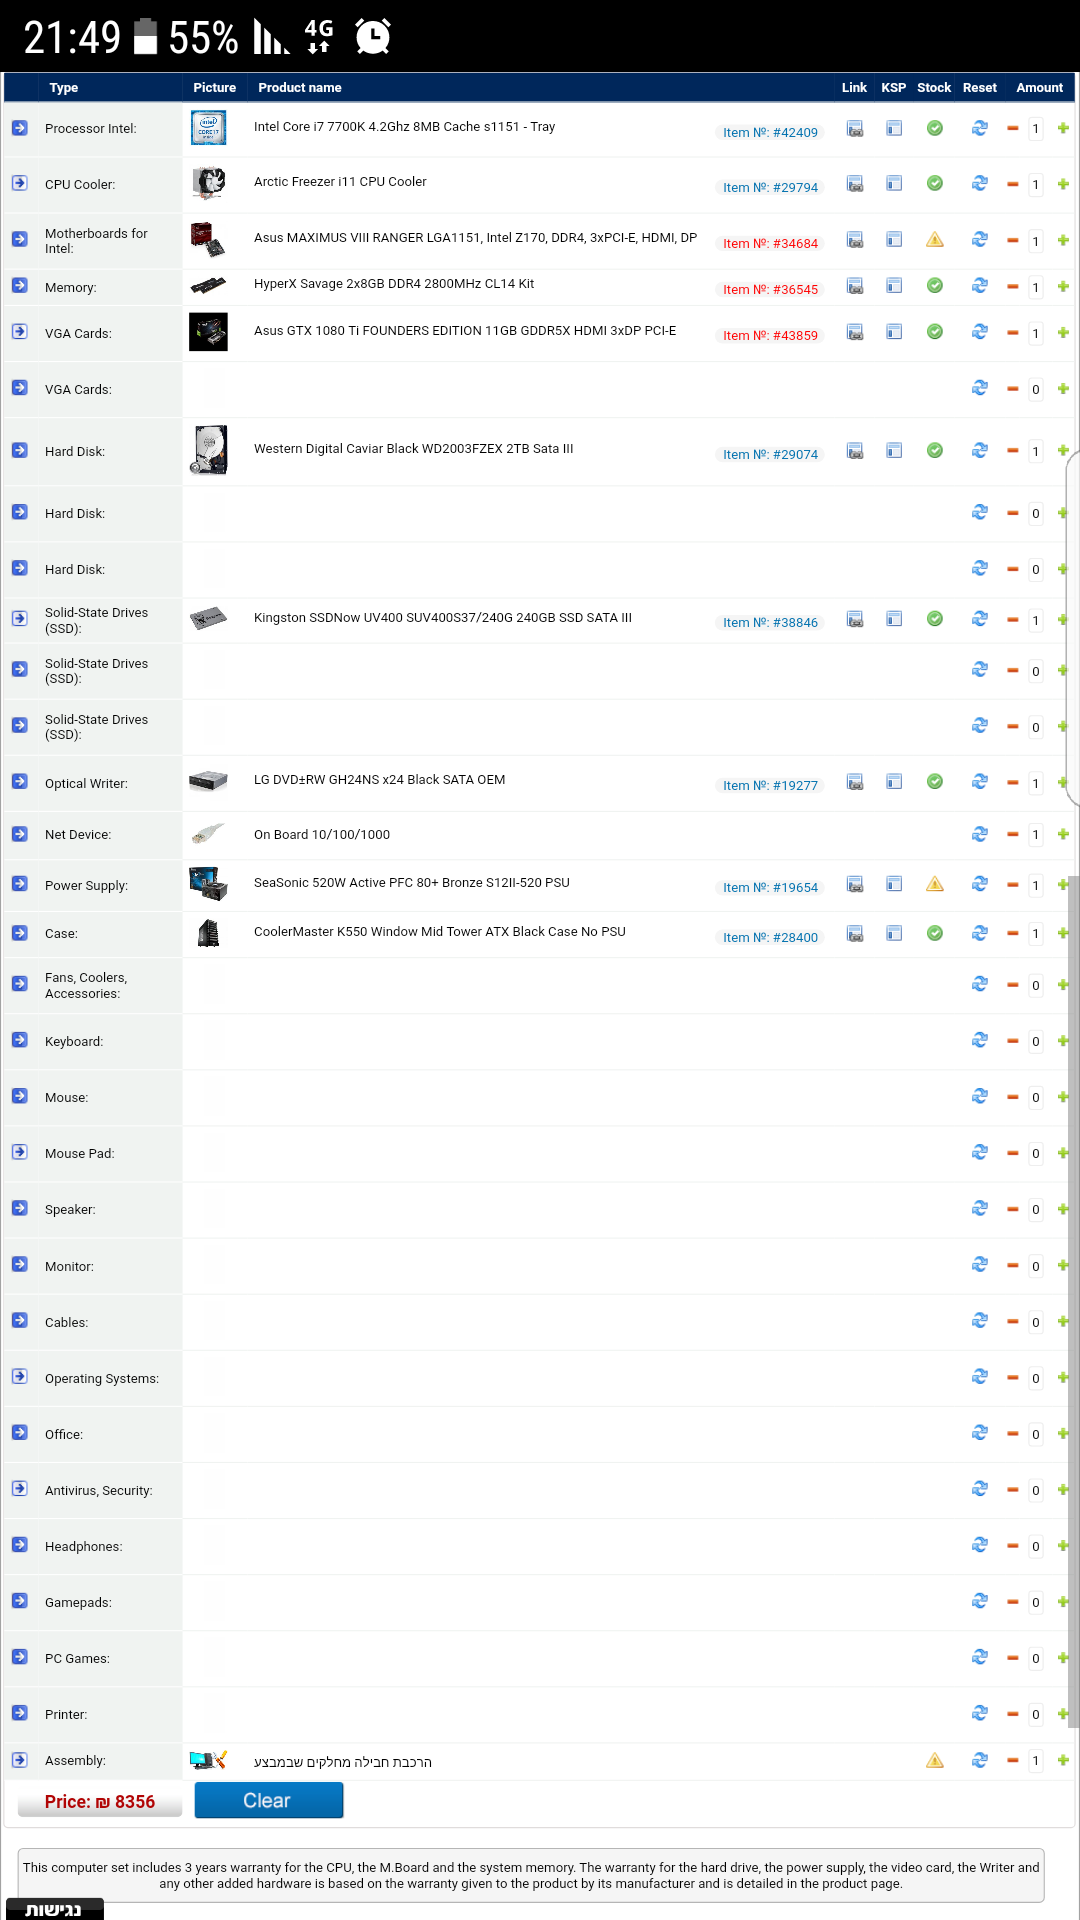The width and height of the screenshot is (1080, 1920).
Task: Open link icon for Kingston SSDNow UV400
Action: pyautogui.click(x=855, y=619)
